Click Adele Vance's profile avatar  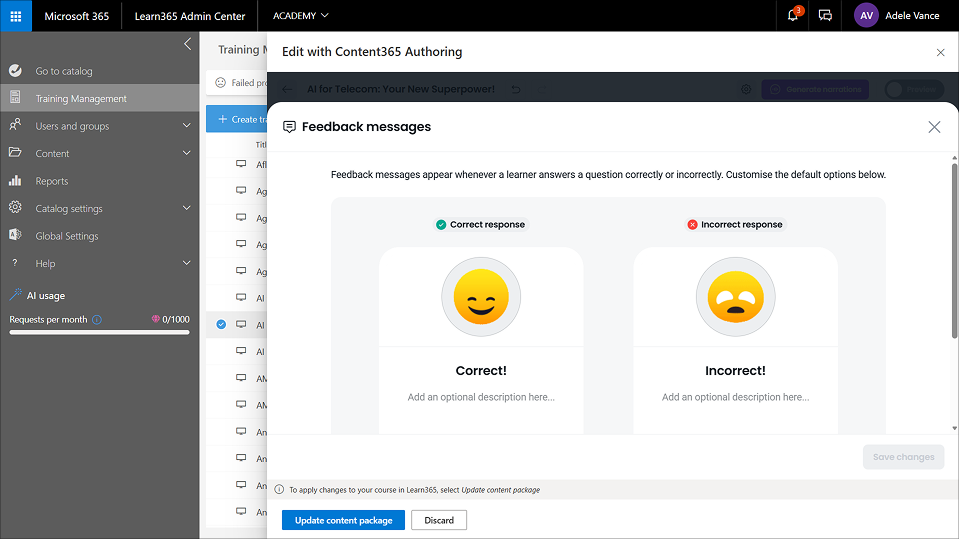click(x=866, y=16)
